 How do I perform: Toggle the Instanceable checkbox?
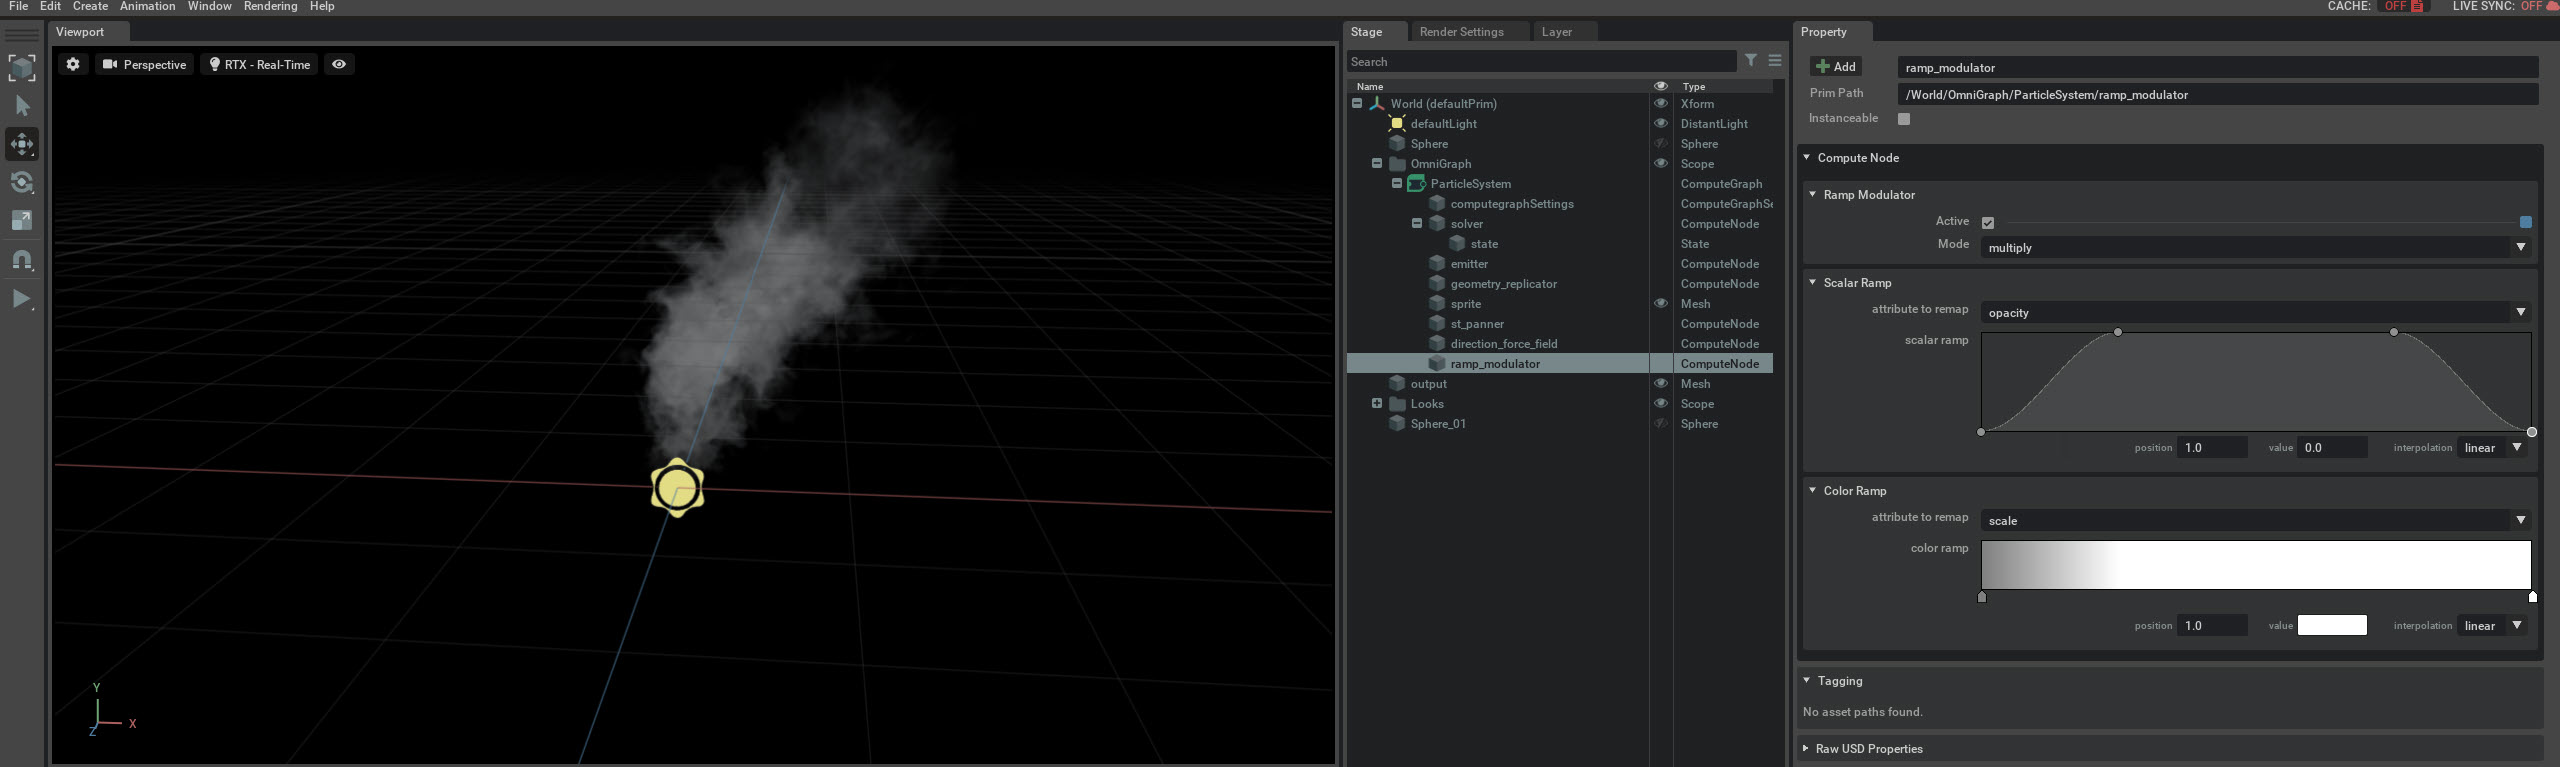point(1904,118)
